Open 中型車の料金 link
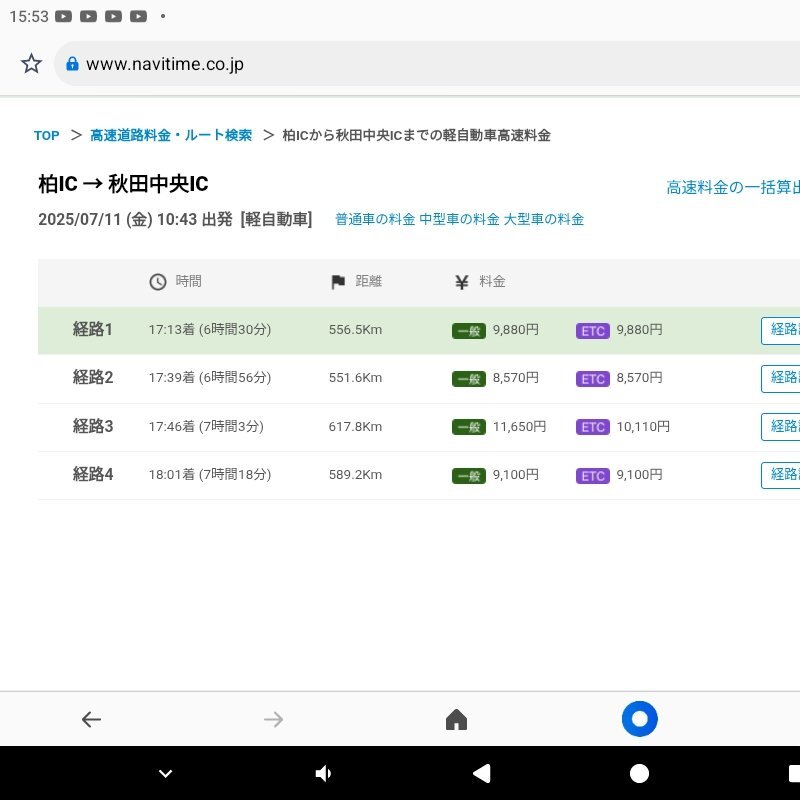Screen dimensions: 800x800 pyautogui.click(x=459, y=219)
